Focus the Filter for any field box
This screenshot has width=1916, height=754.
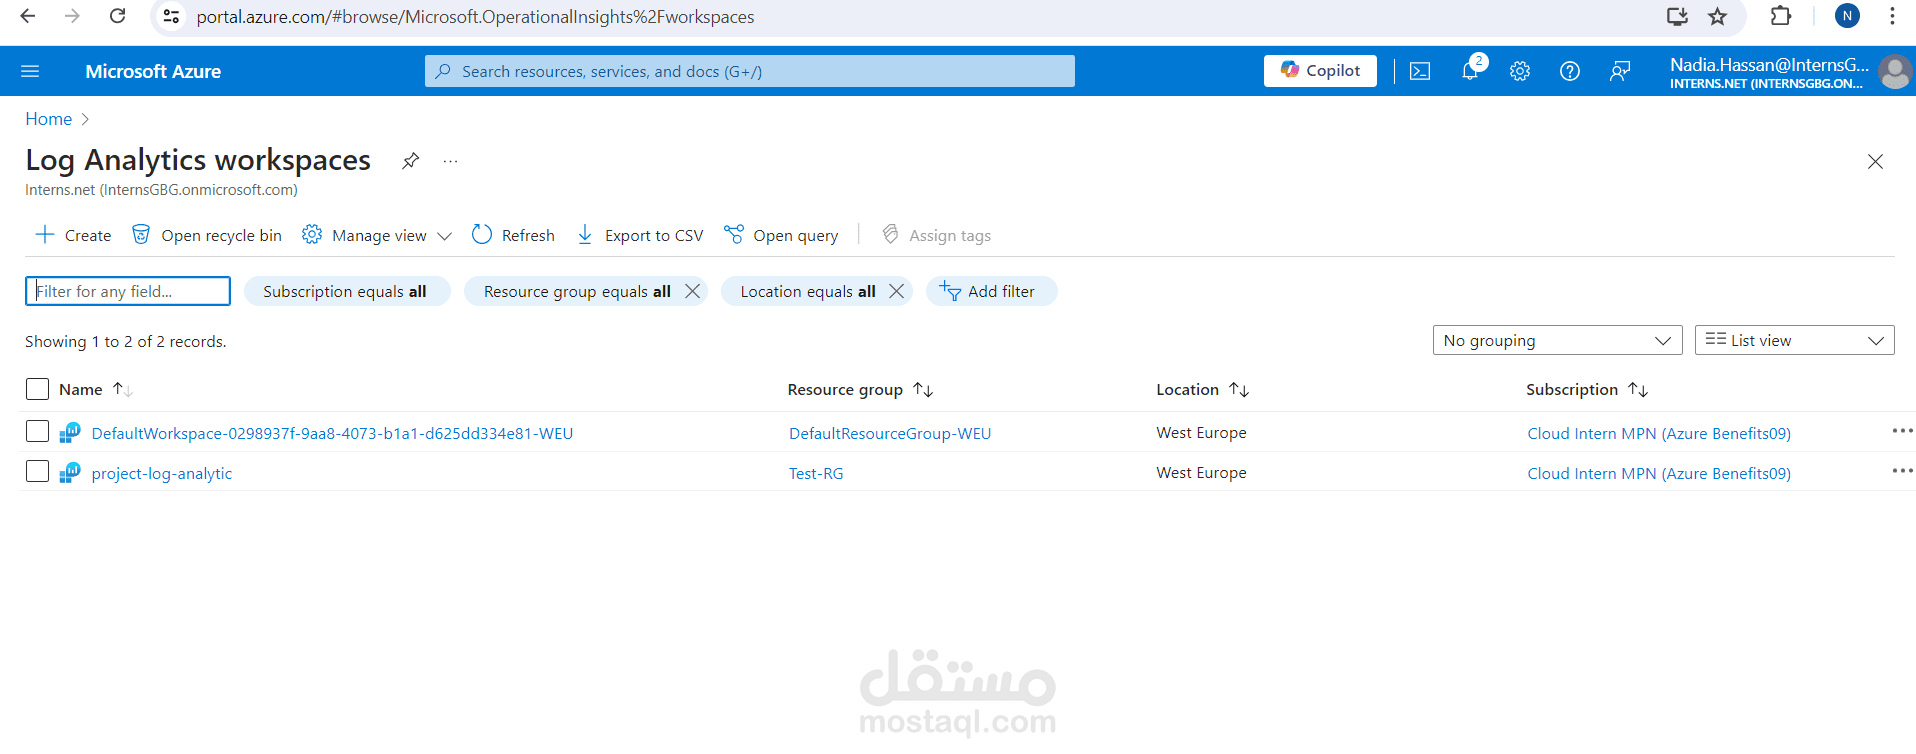pos(128,291)
